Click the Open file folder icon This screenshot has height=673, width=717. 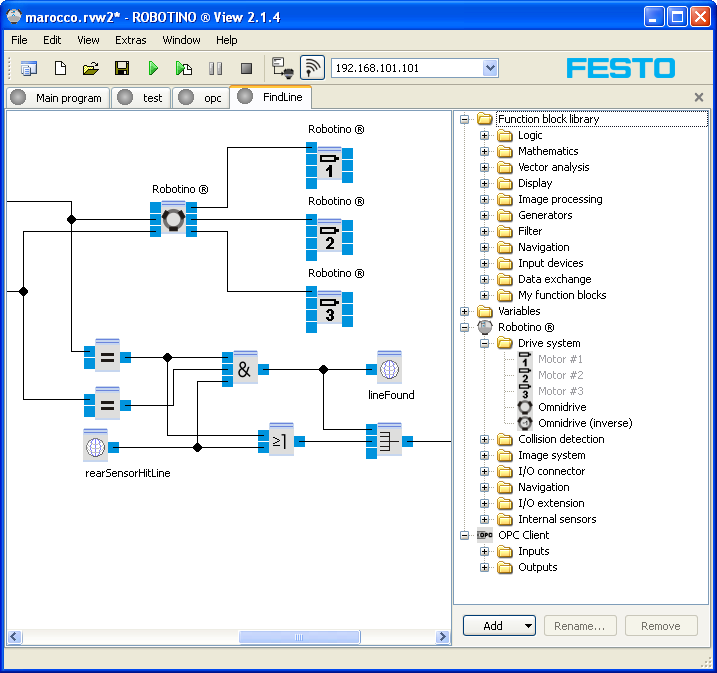[x=91, y=68]
